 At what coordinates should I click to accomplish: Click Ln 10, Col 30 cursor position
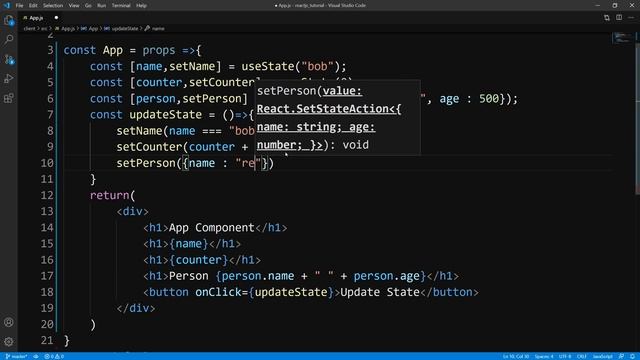coord(516,356)
